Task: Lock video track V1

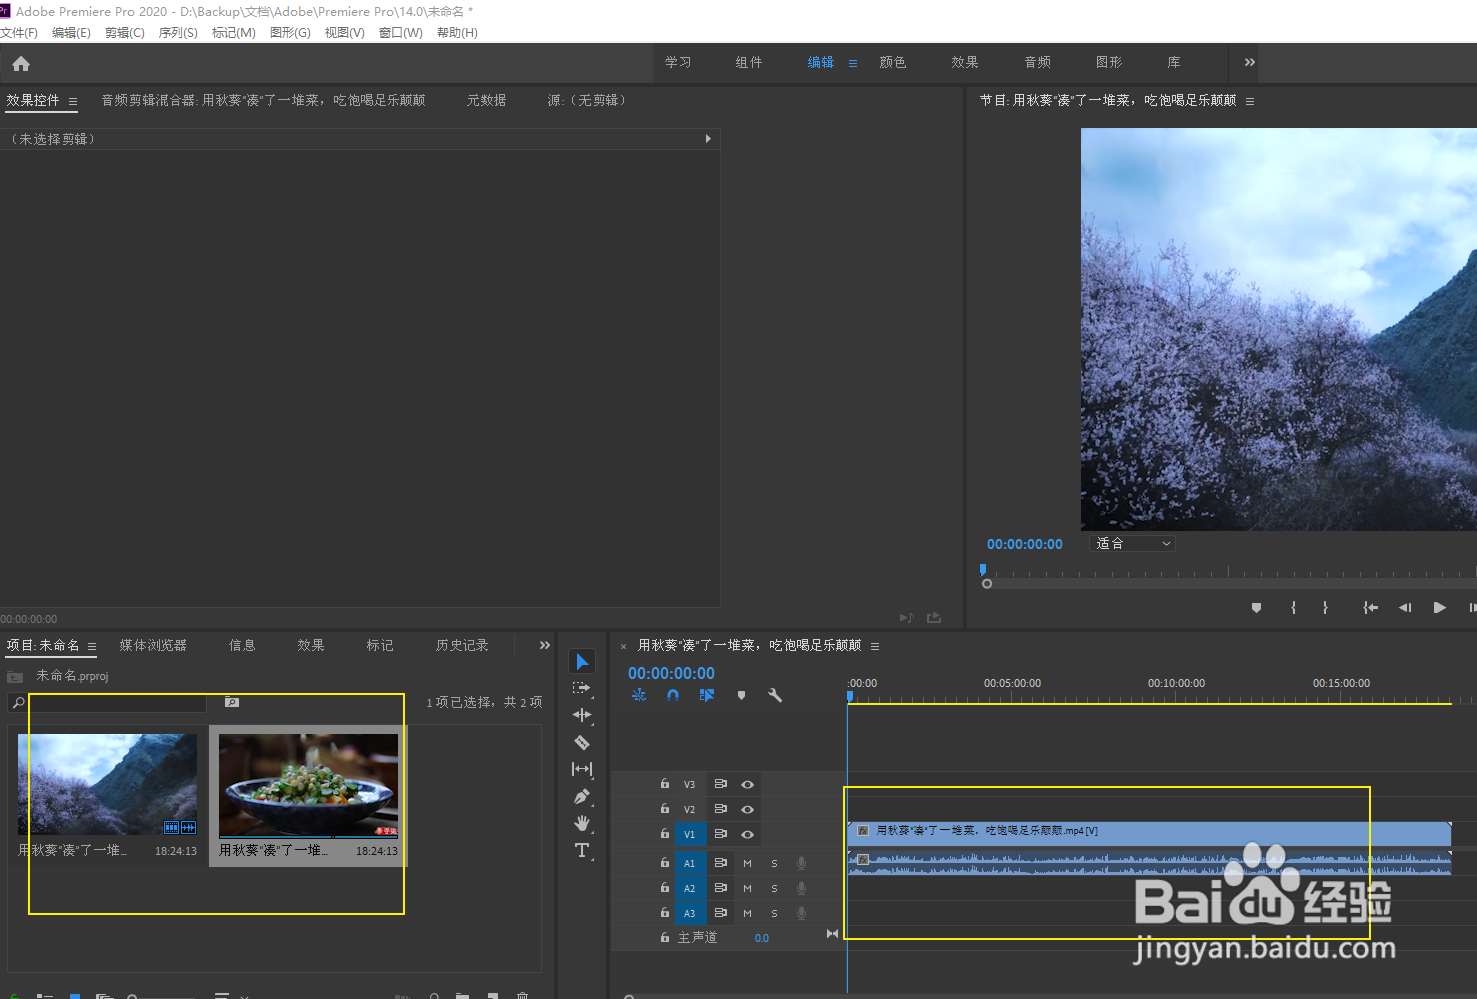Action: tap(664, 833)
